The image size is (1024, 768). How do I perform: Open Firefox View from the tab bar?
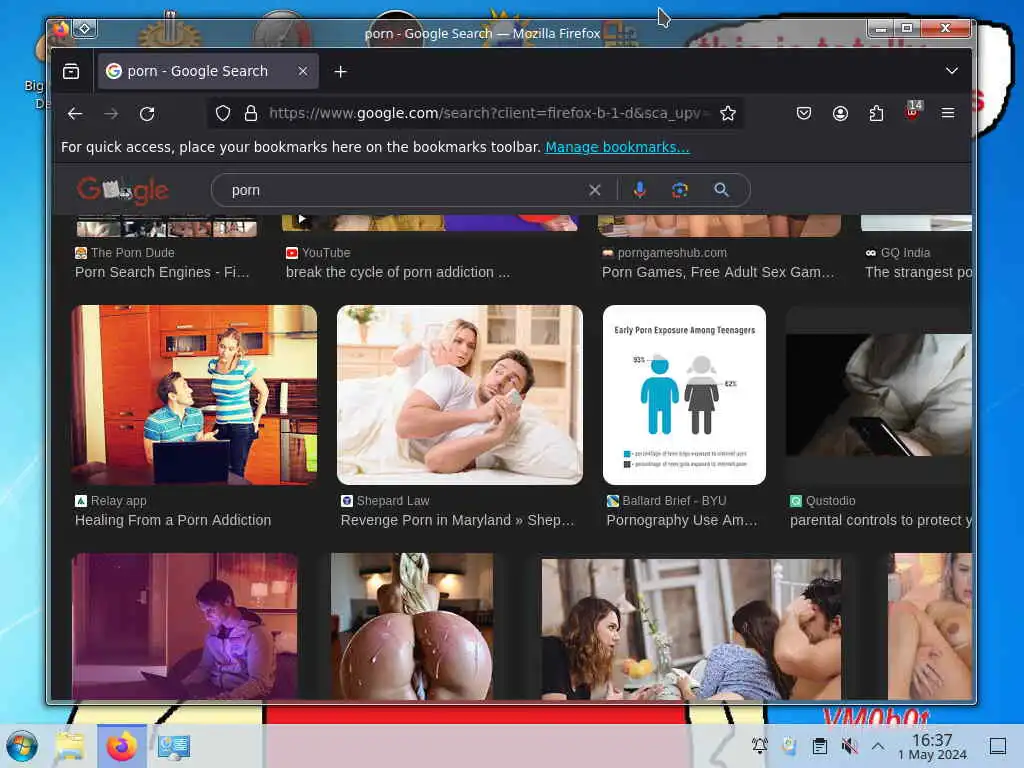pyautogui.click(x=71, y=71)
